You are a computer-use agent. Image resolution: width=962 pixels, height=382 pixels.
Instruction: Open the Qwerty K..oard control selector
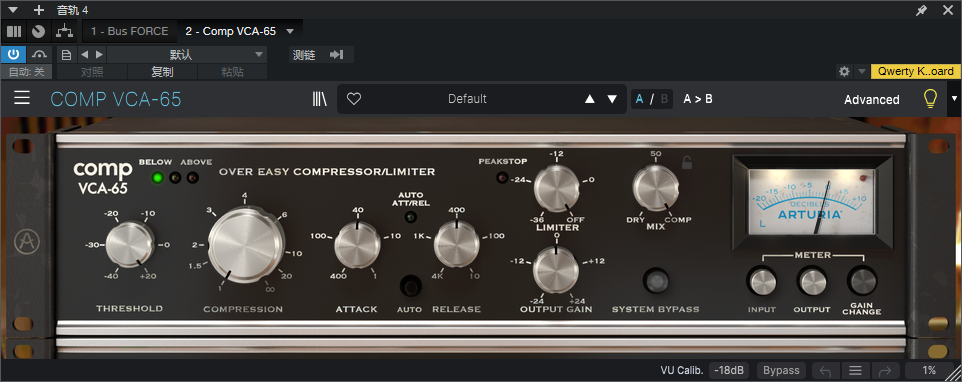point(915,71)
